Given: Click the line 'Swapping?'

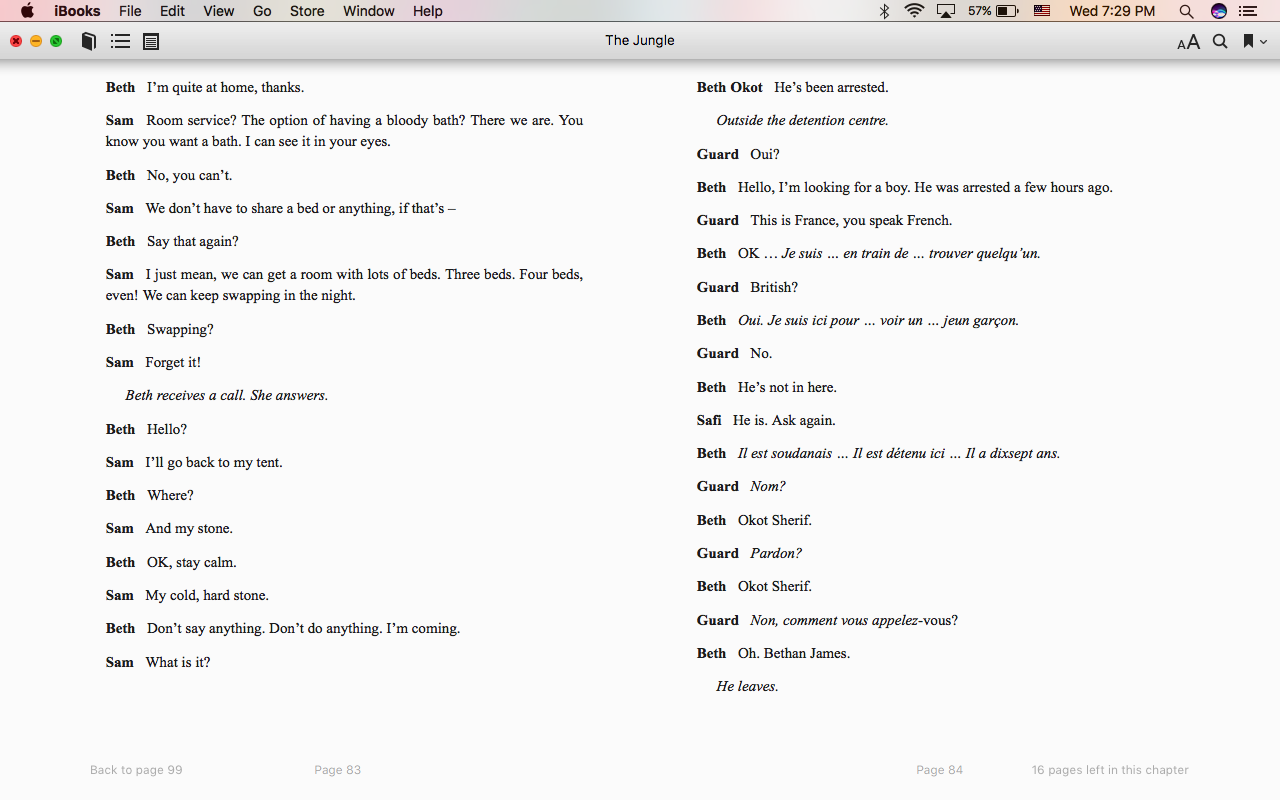Looking at the screenshot, I should tap(180, 330).
